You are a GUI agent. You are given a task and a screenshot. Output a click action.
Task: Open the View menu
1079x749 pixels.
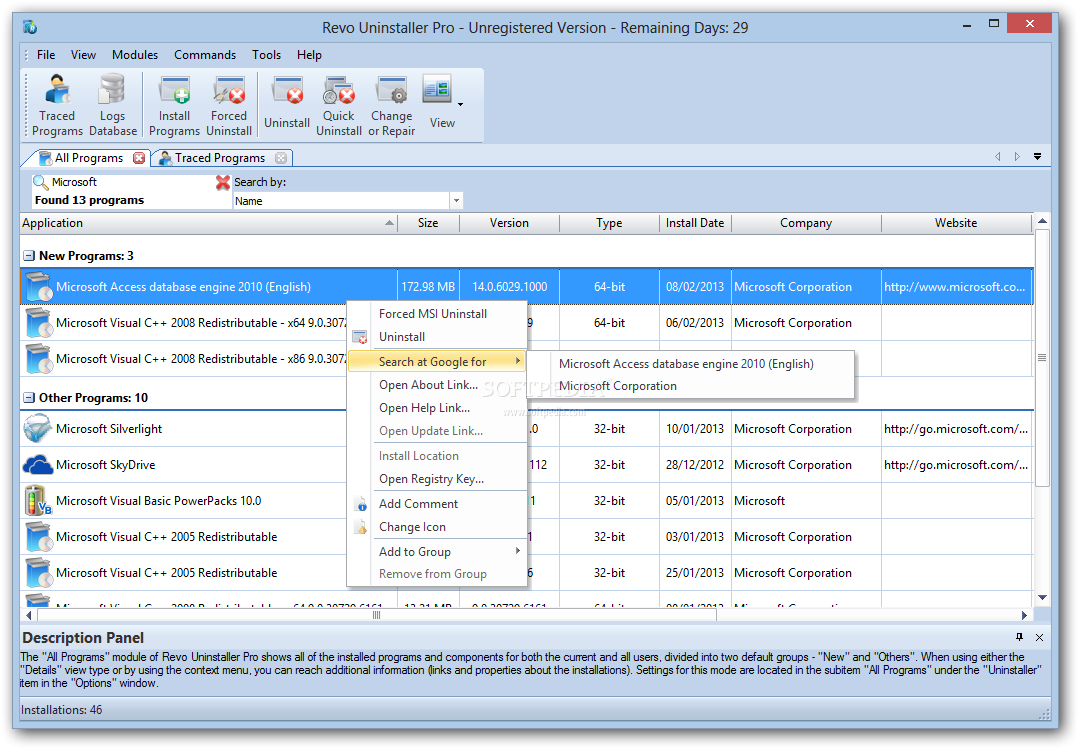83,54
